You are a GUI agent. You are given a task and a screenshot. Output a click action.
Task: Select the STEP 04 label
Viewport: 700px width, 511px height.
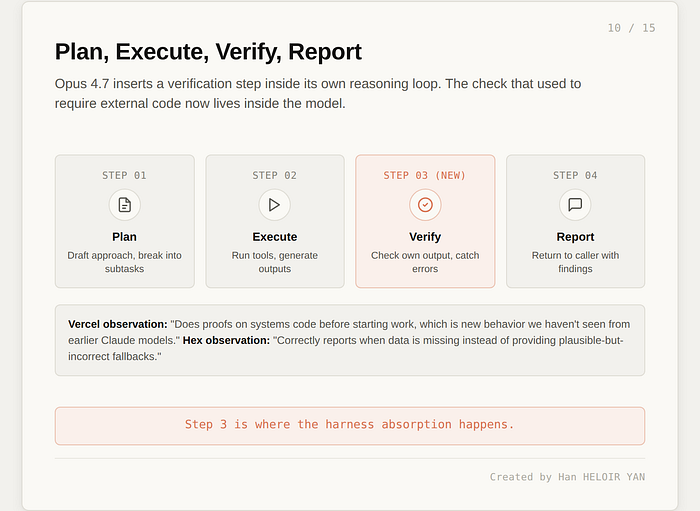click(x=575, y=175)
